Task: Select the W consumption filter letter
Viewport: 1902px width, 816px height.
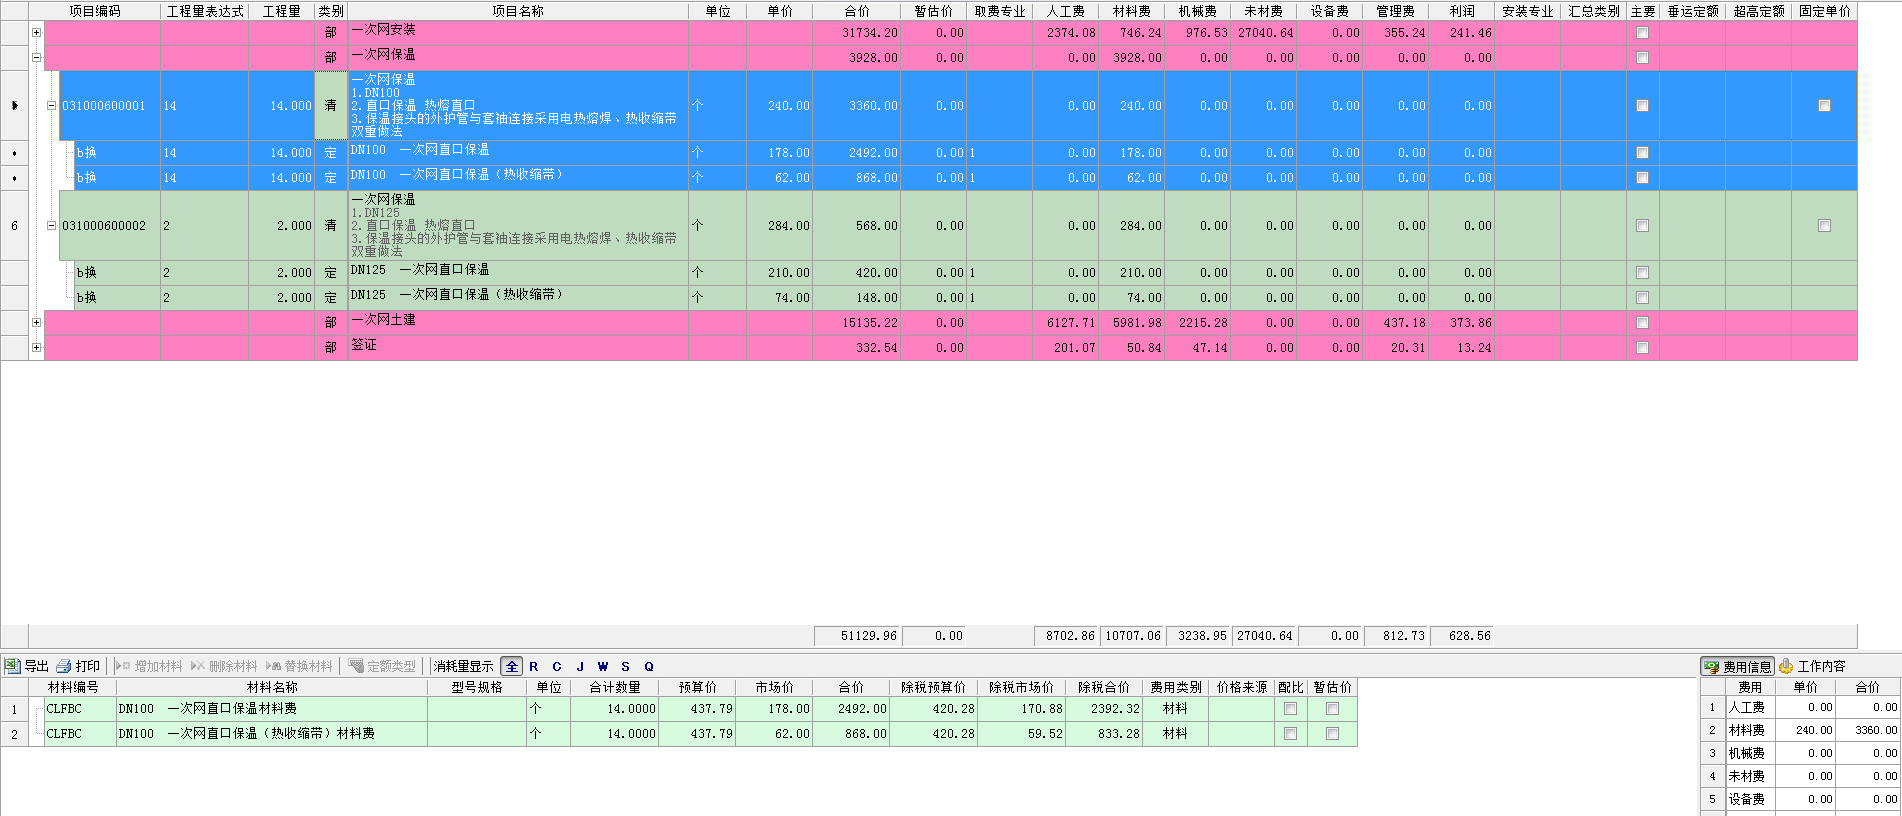Action: coord(603,666)
